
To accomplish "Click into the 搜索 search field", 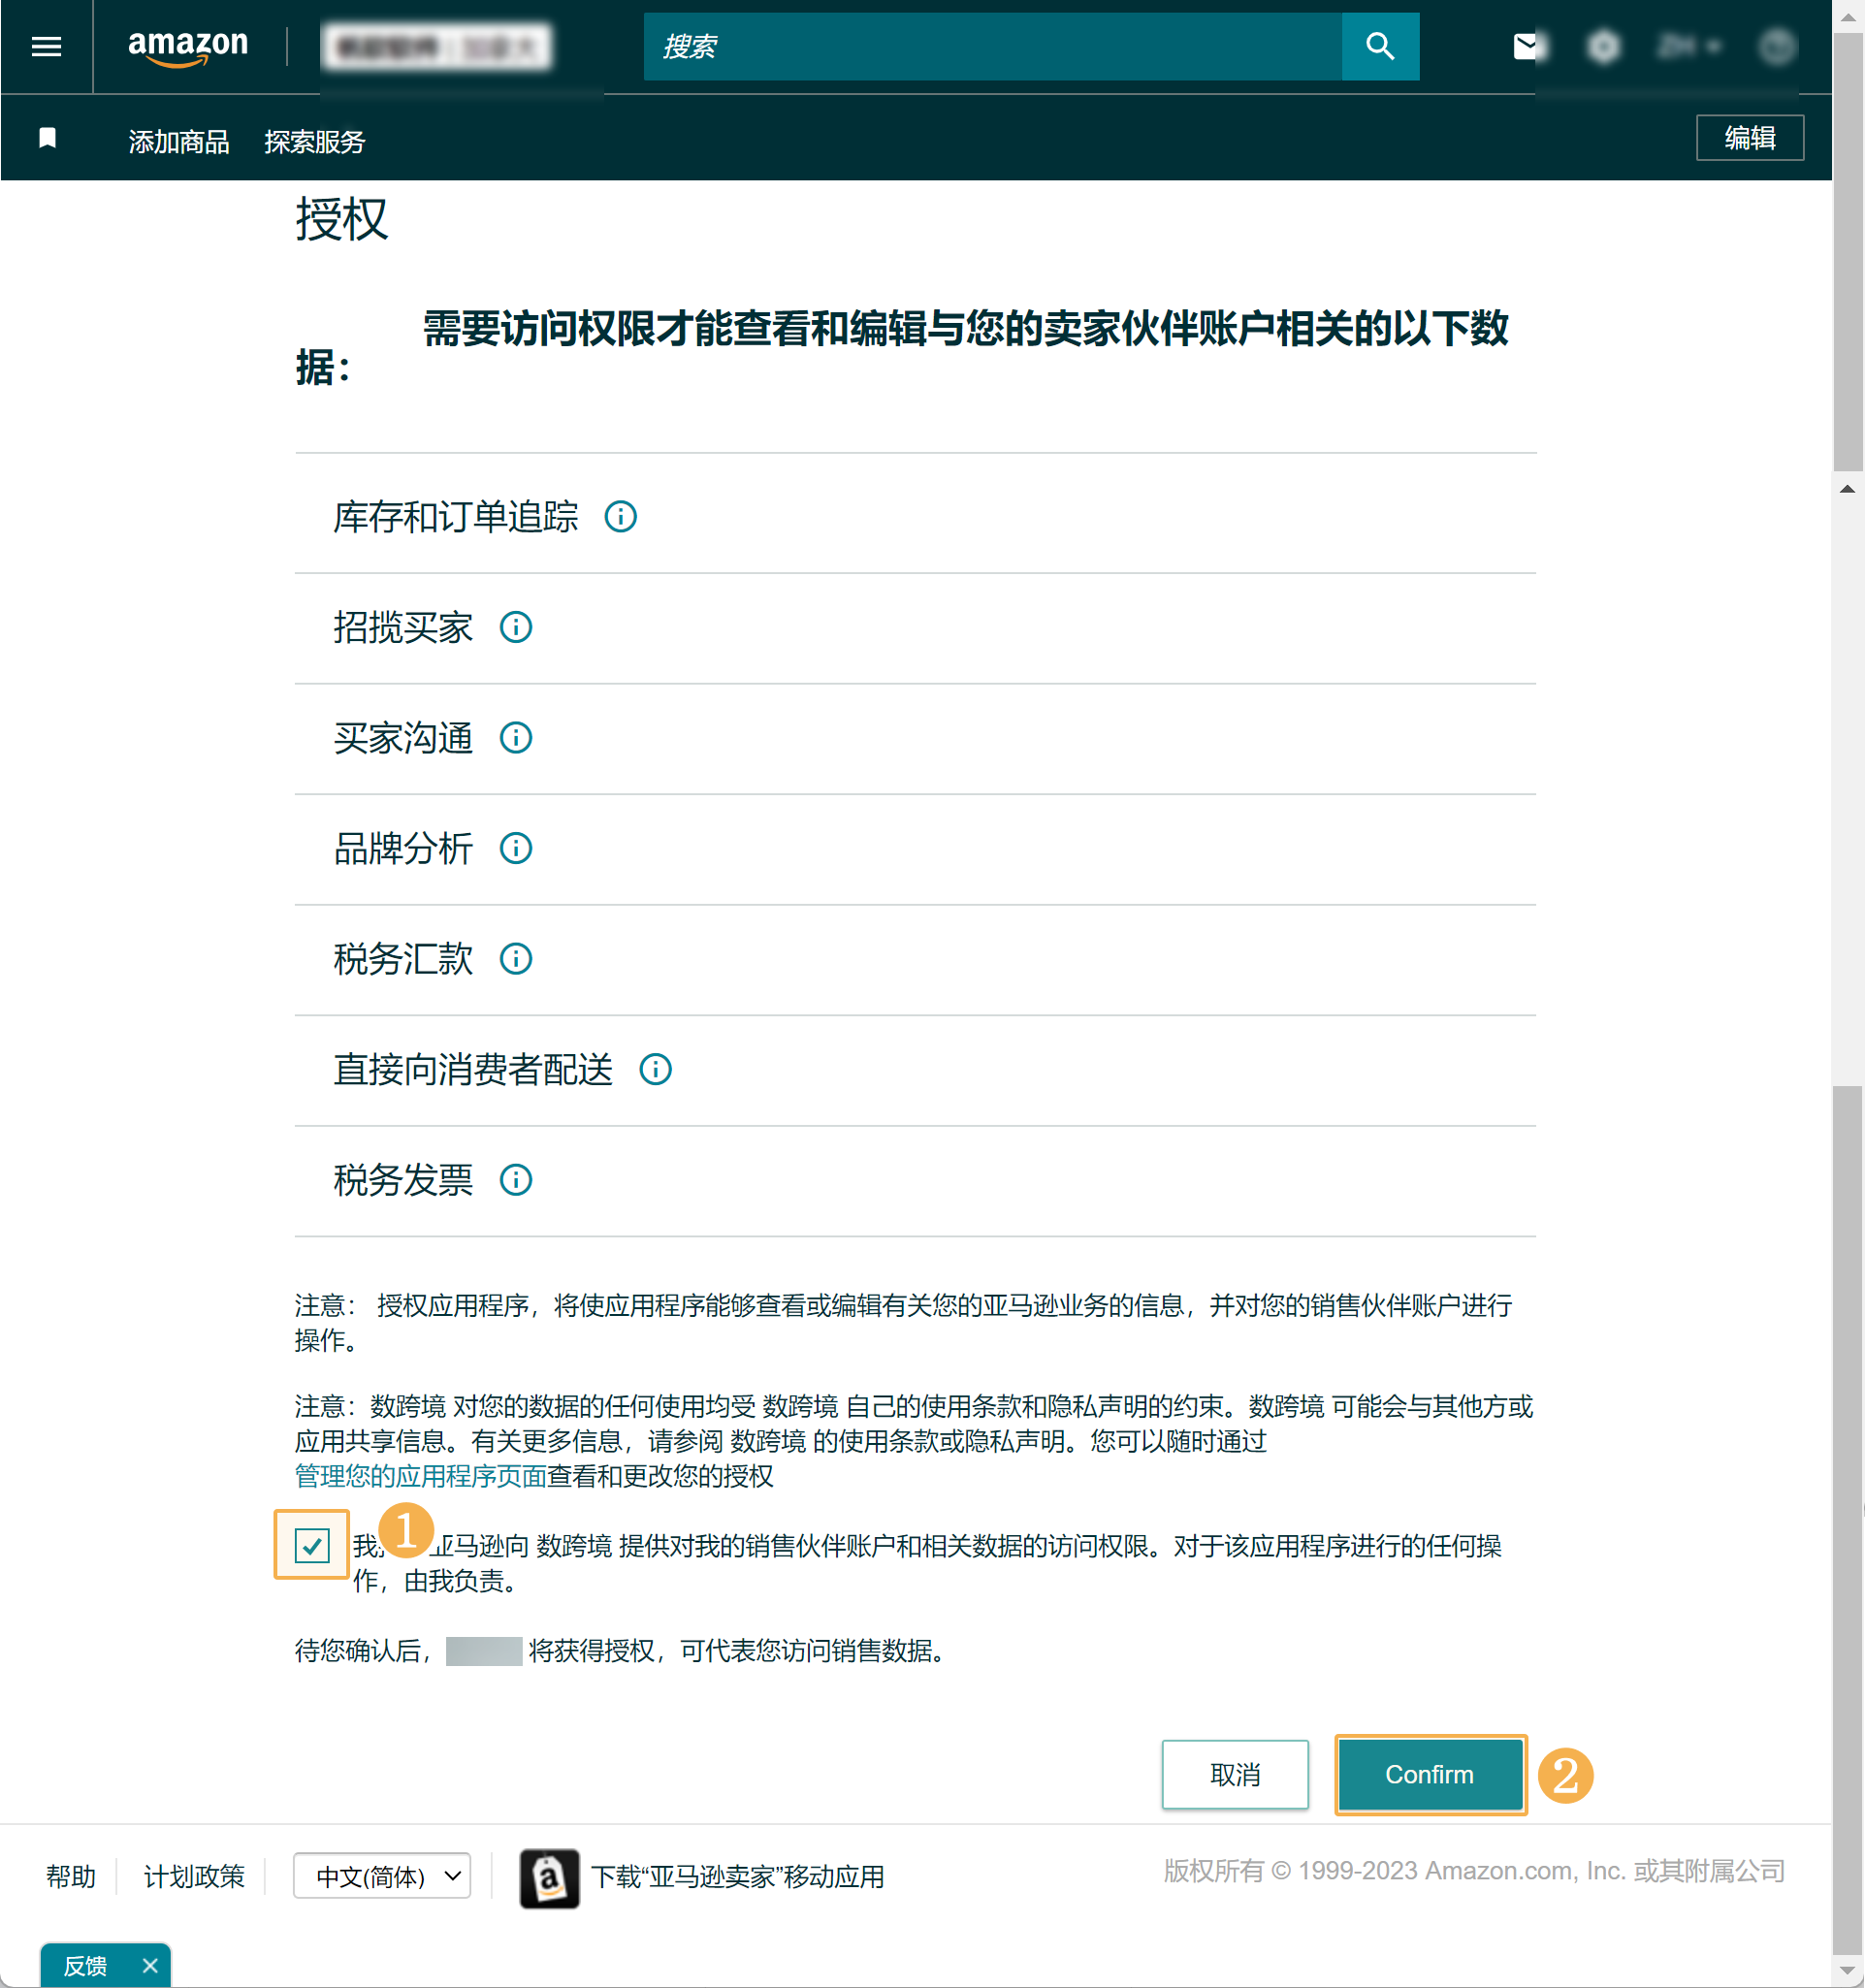I will pos(990,46).
